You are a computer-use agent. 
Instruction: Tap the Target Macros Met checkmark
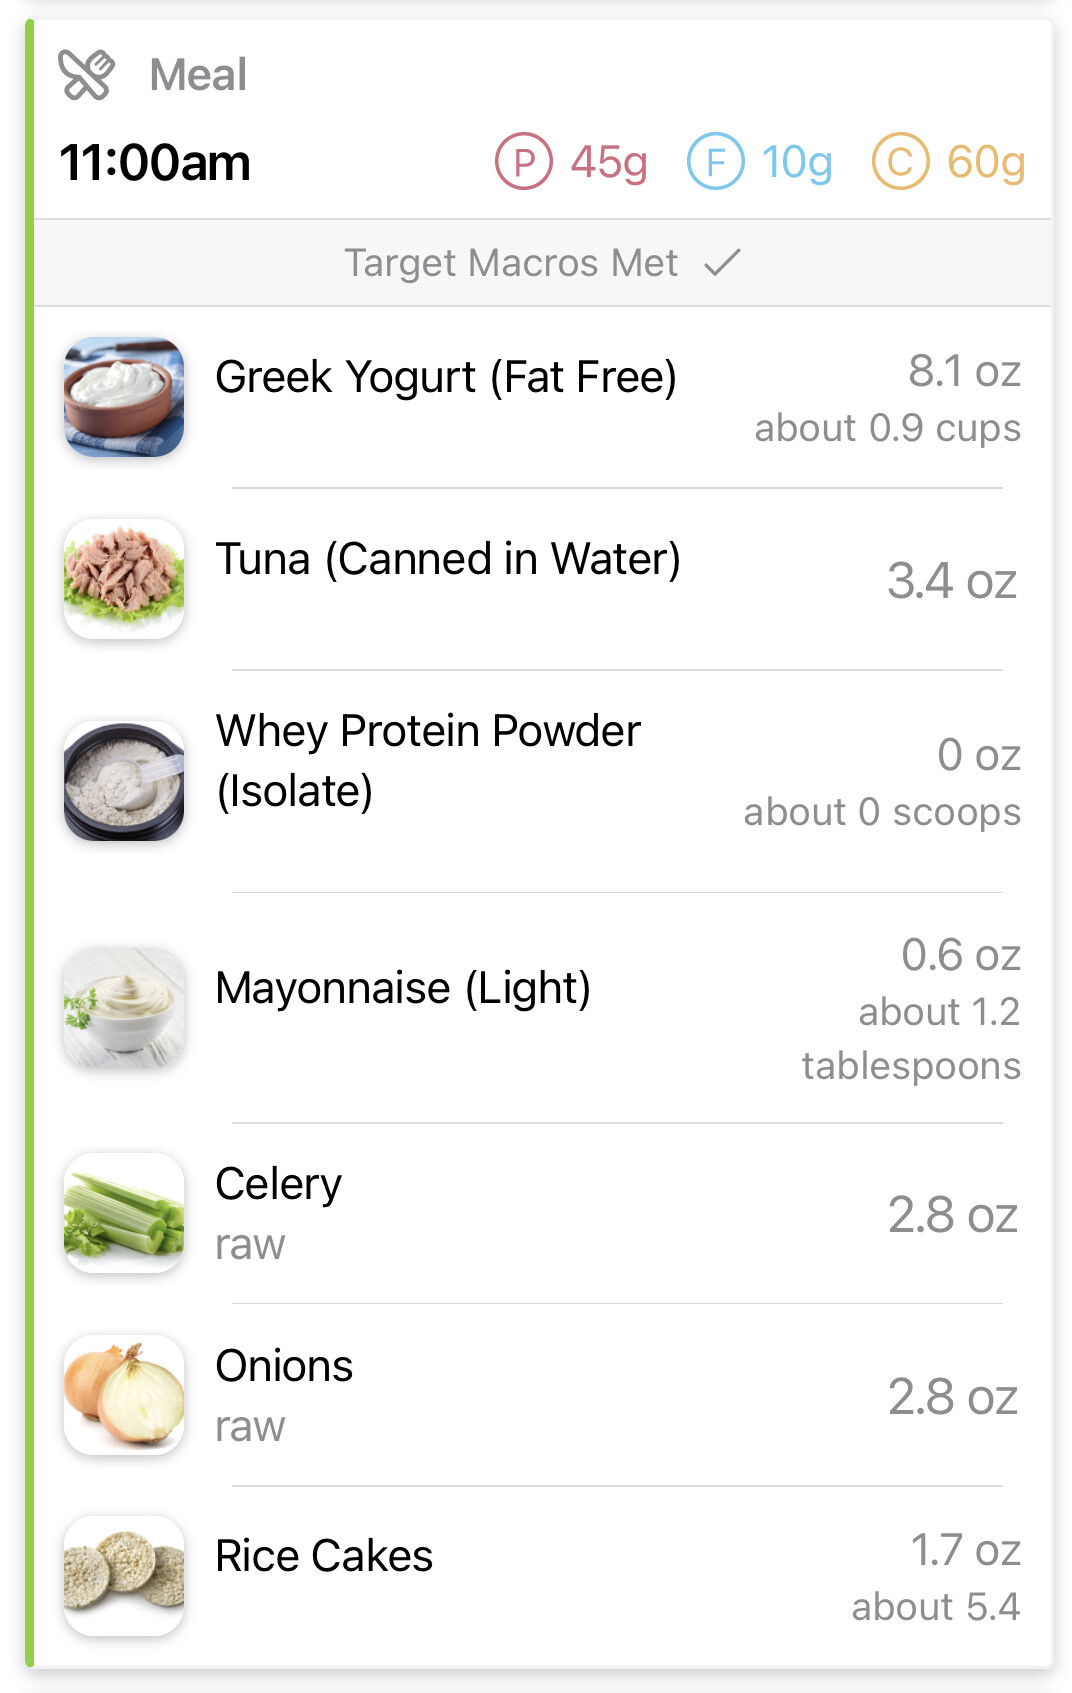coord(722,263)
